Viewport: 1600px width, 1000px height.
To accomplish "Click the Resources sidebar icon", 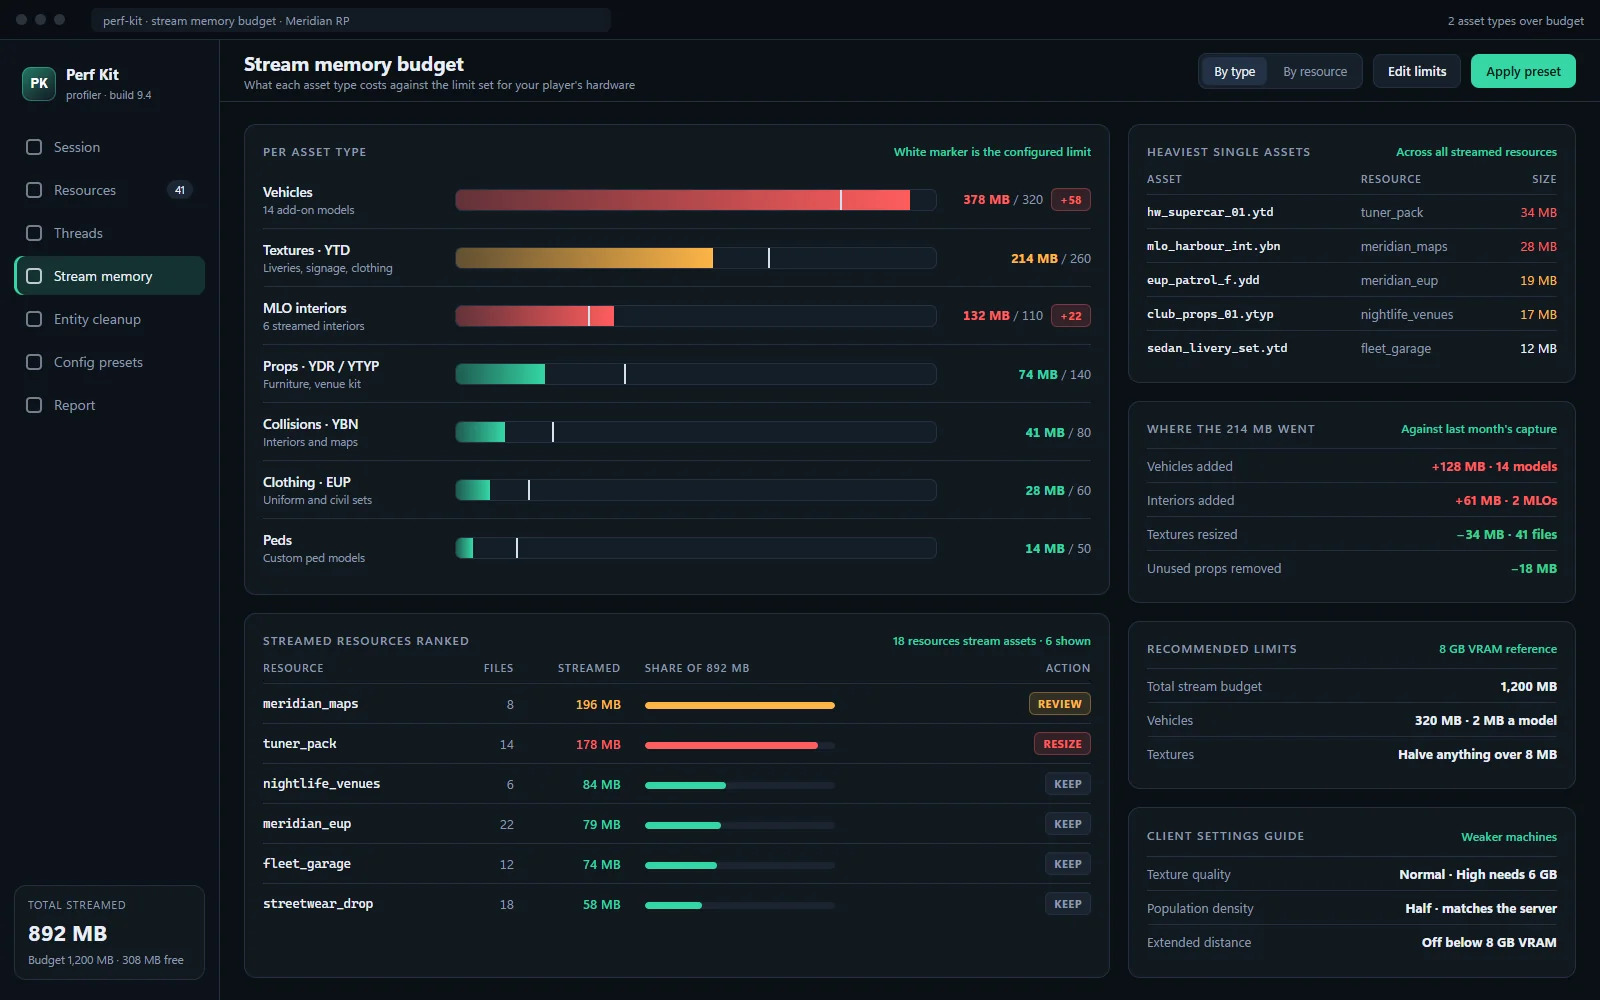I will coord(34,190).
